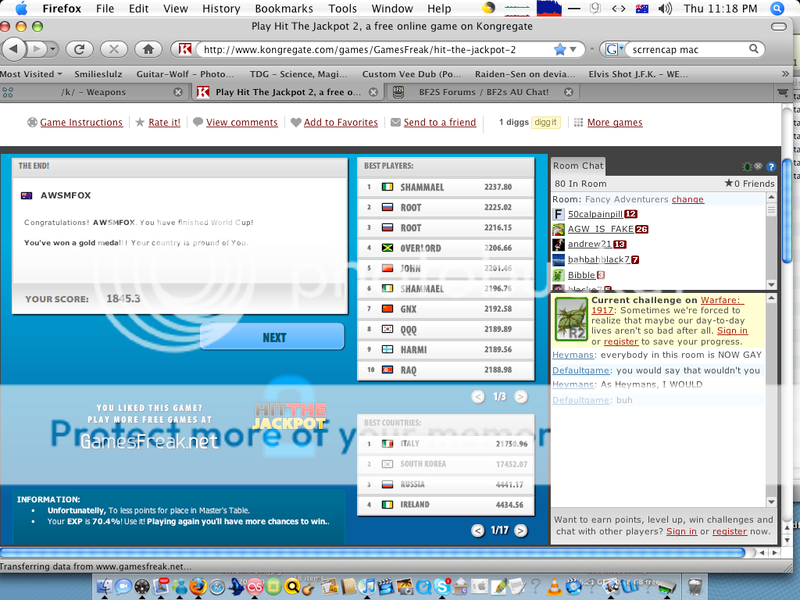Image resolution: width=800 pixels, height=600 pixels.
Task: Click the GamesFreak.net logo text
Action: pos(149,441)
